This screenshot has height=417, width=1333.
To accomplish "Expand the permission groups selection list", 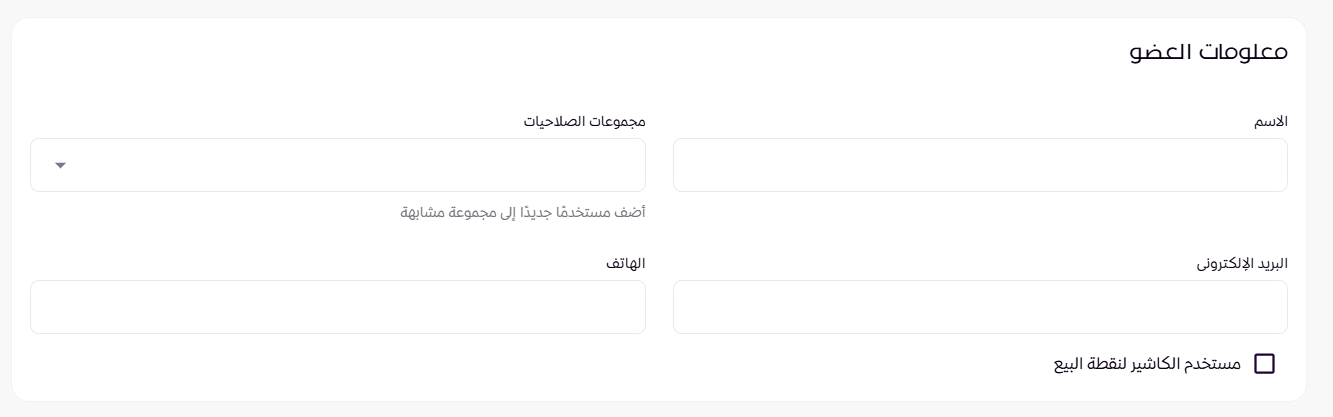I will [338, 165].
